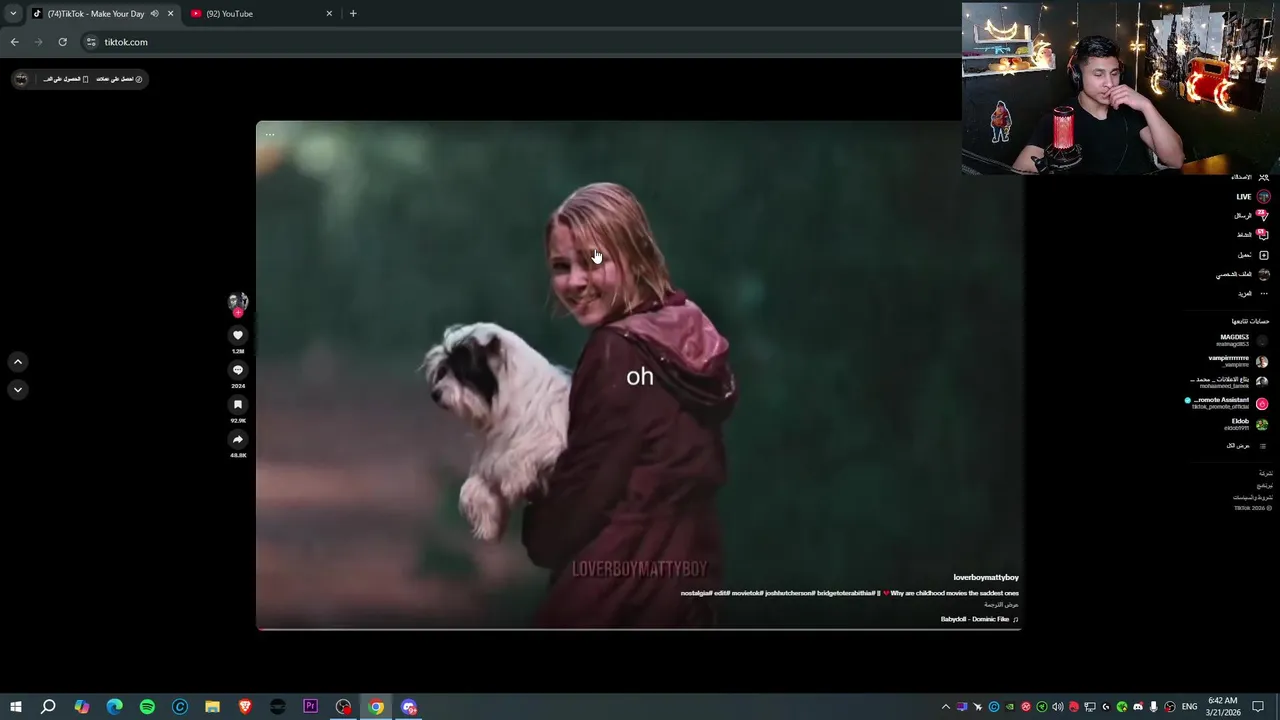The image size is (1280, 720).
Task: Open comments via the speech bubble icon
Action: click(x=238, y=370)
